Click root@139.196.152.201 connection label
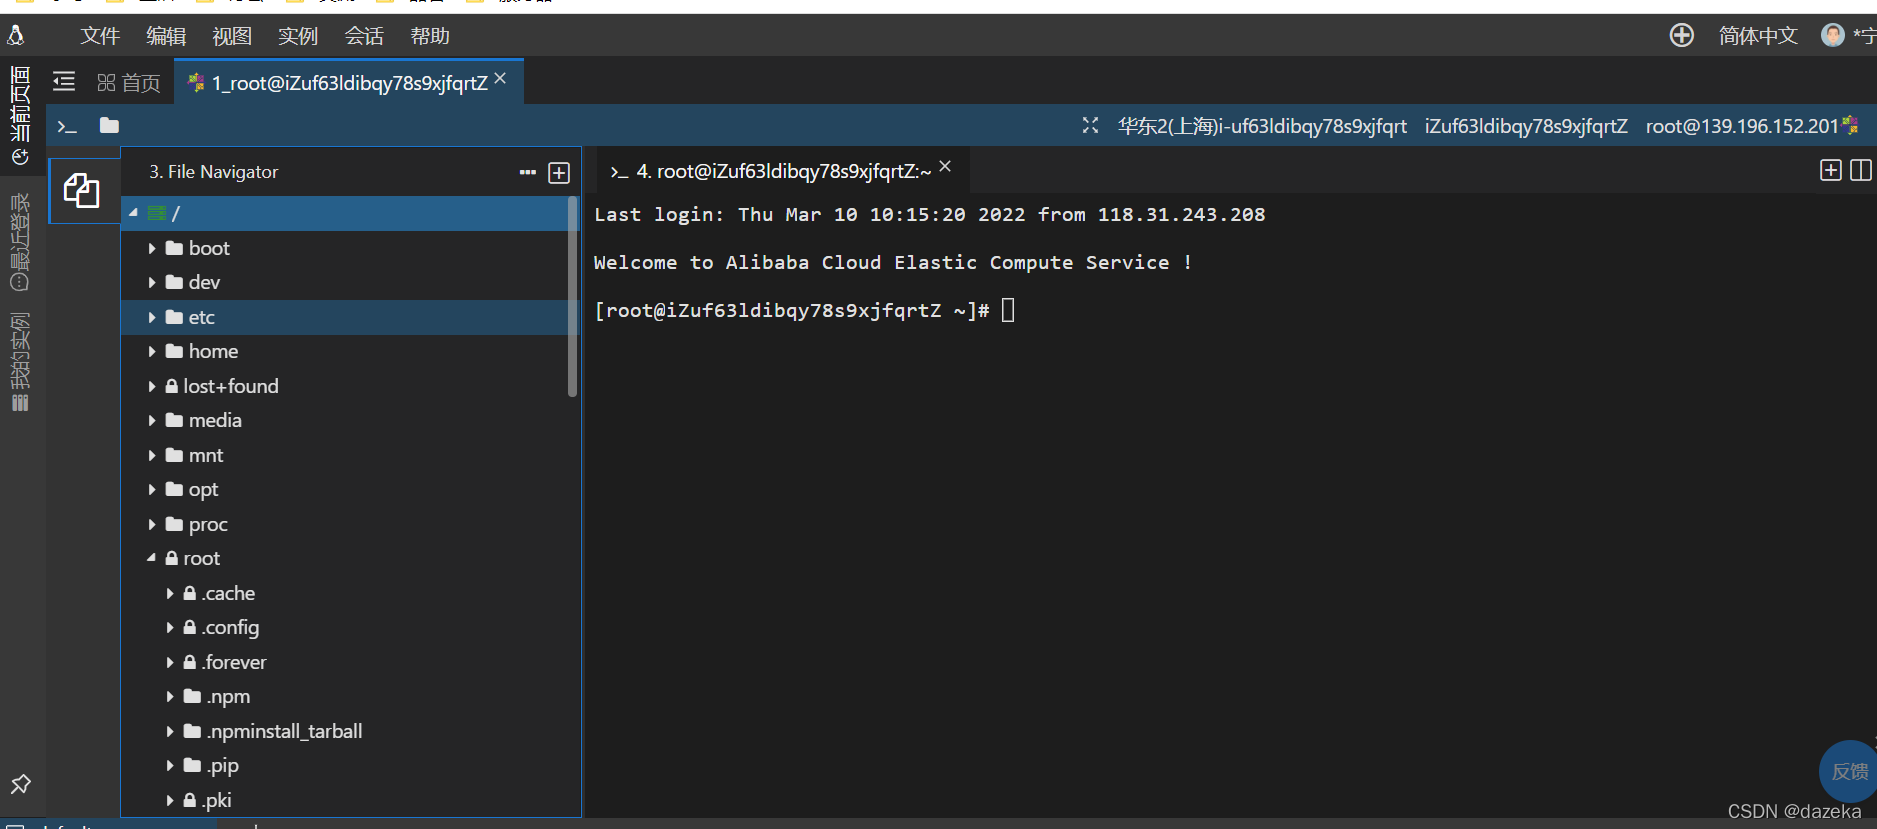Viewport: 1877px width, 829px height. 1742,126
